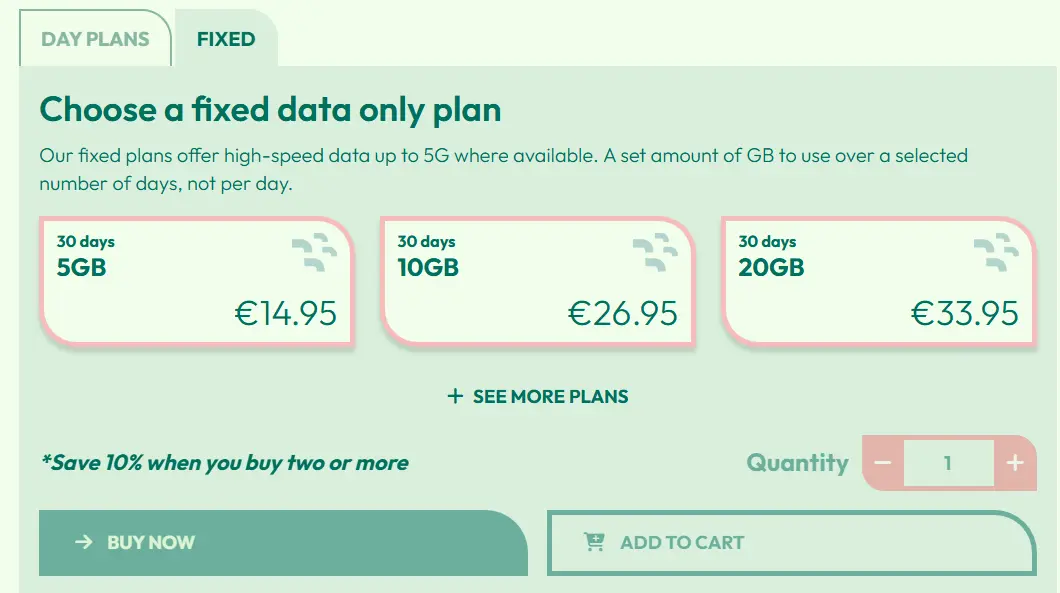The height and width of the screenshot is (593, 1060).
Task: Click the plus icon to increase quantity
Action: [1014, 463]
